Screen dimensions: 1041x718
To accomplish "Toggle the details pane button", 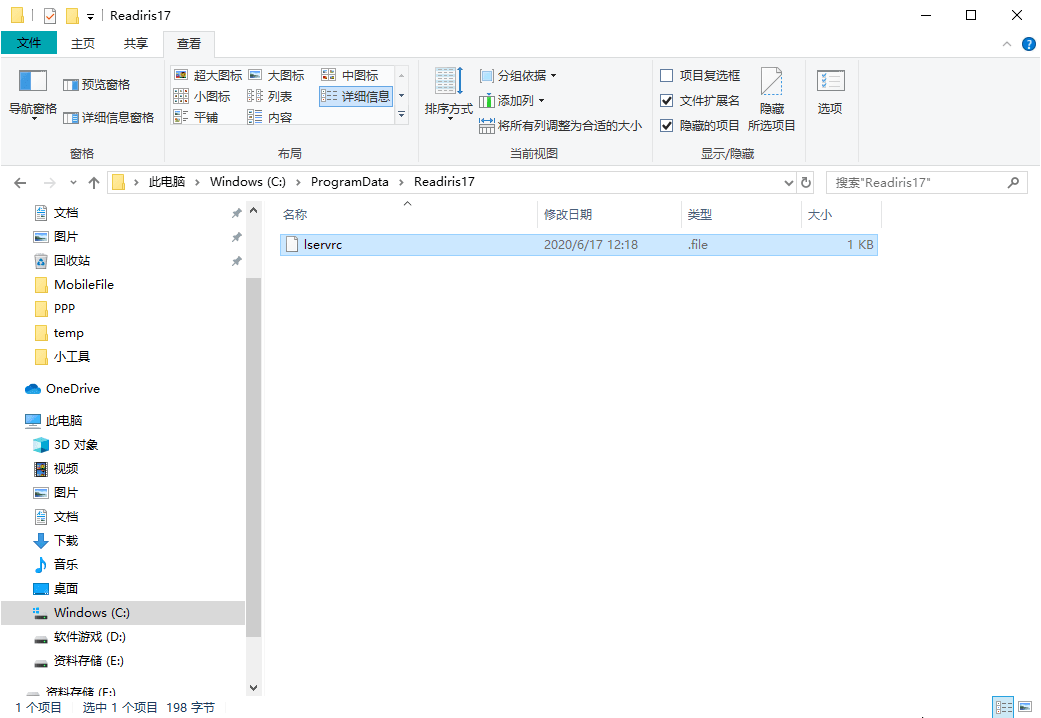I will (x=108, y=118).
